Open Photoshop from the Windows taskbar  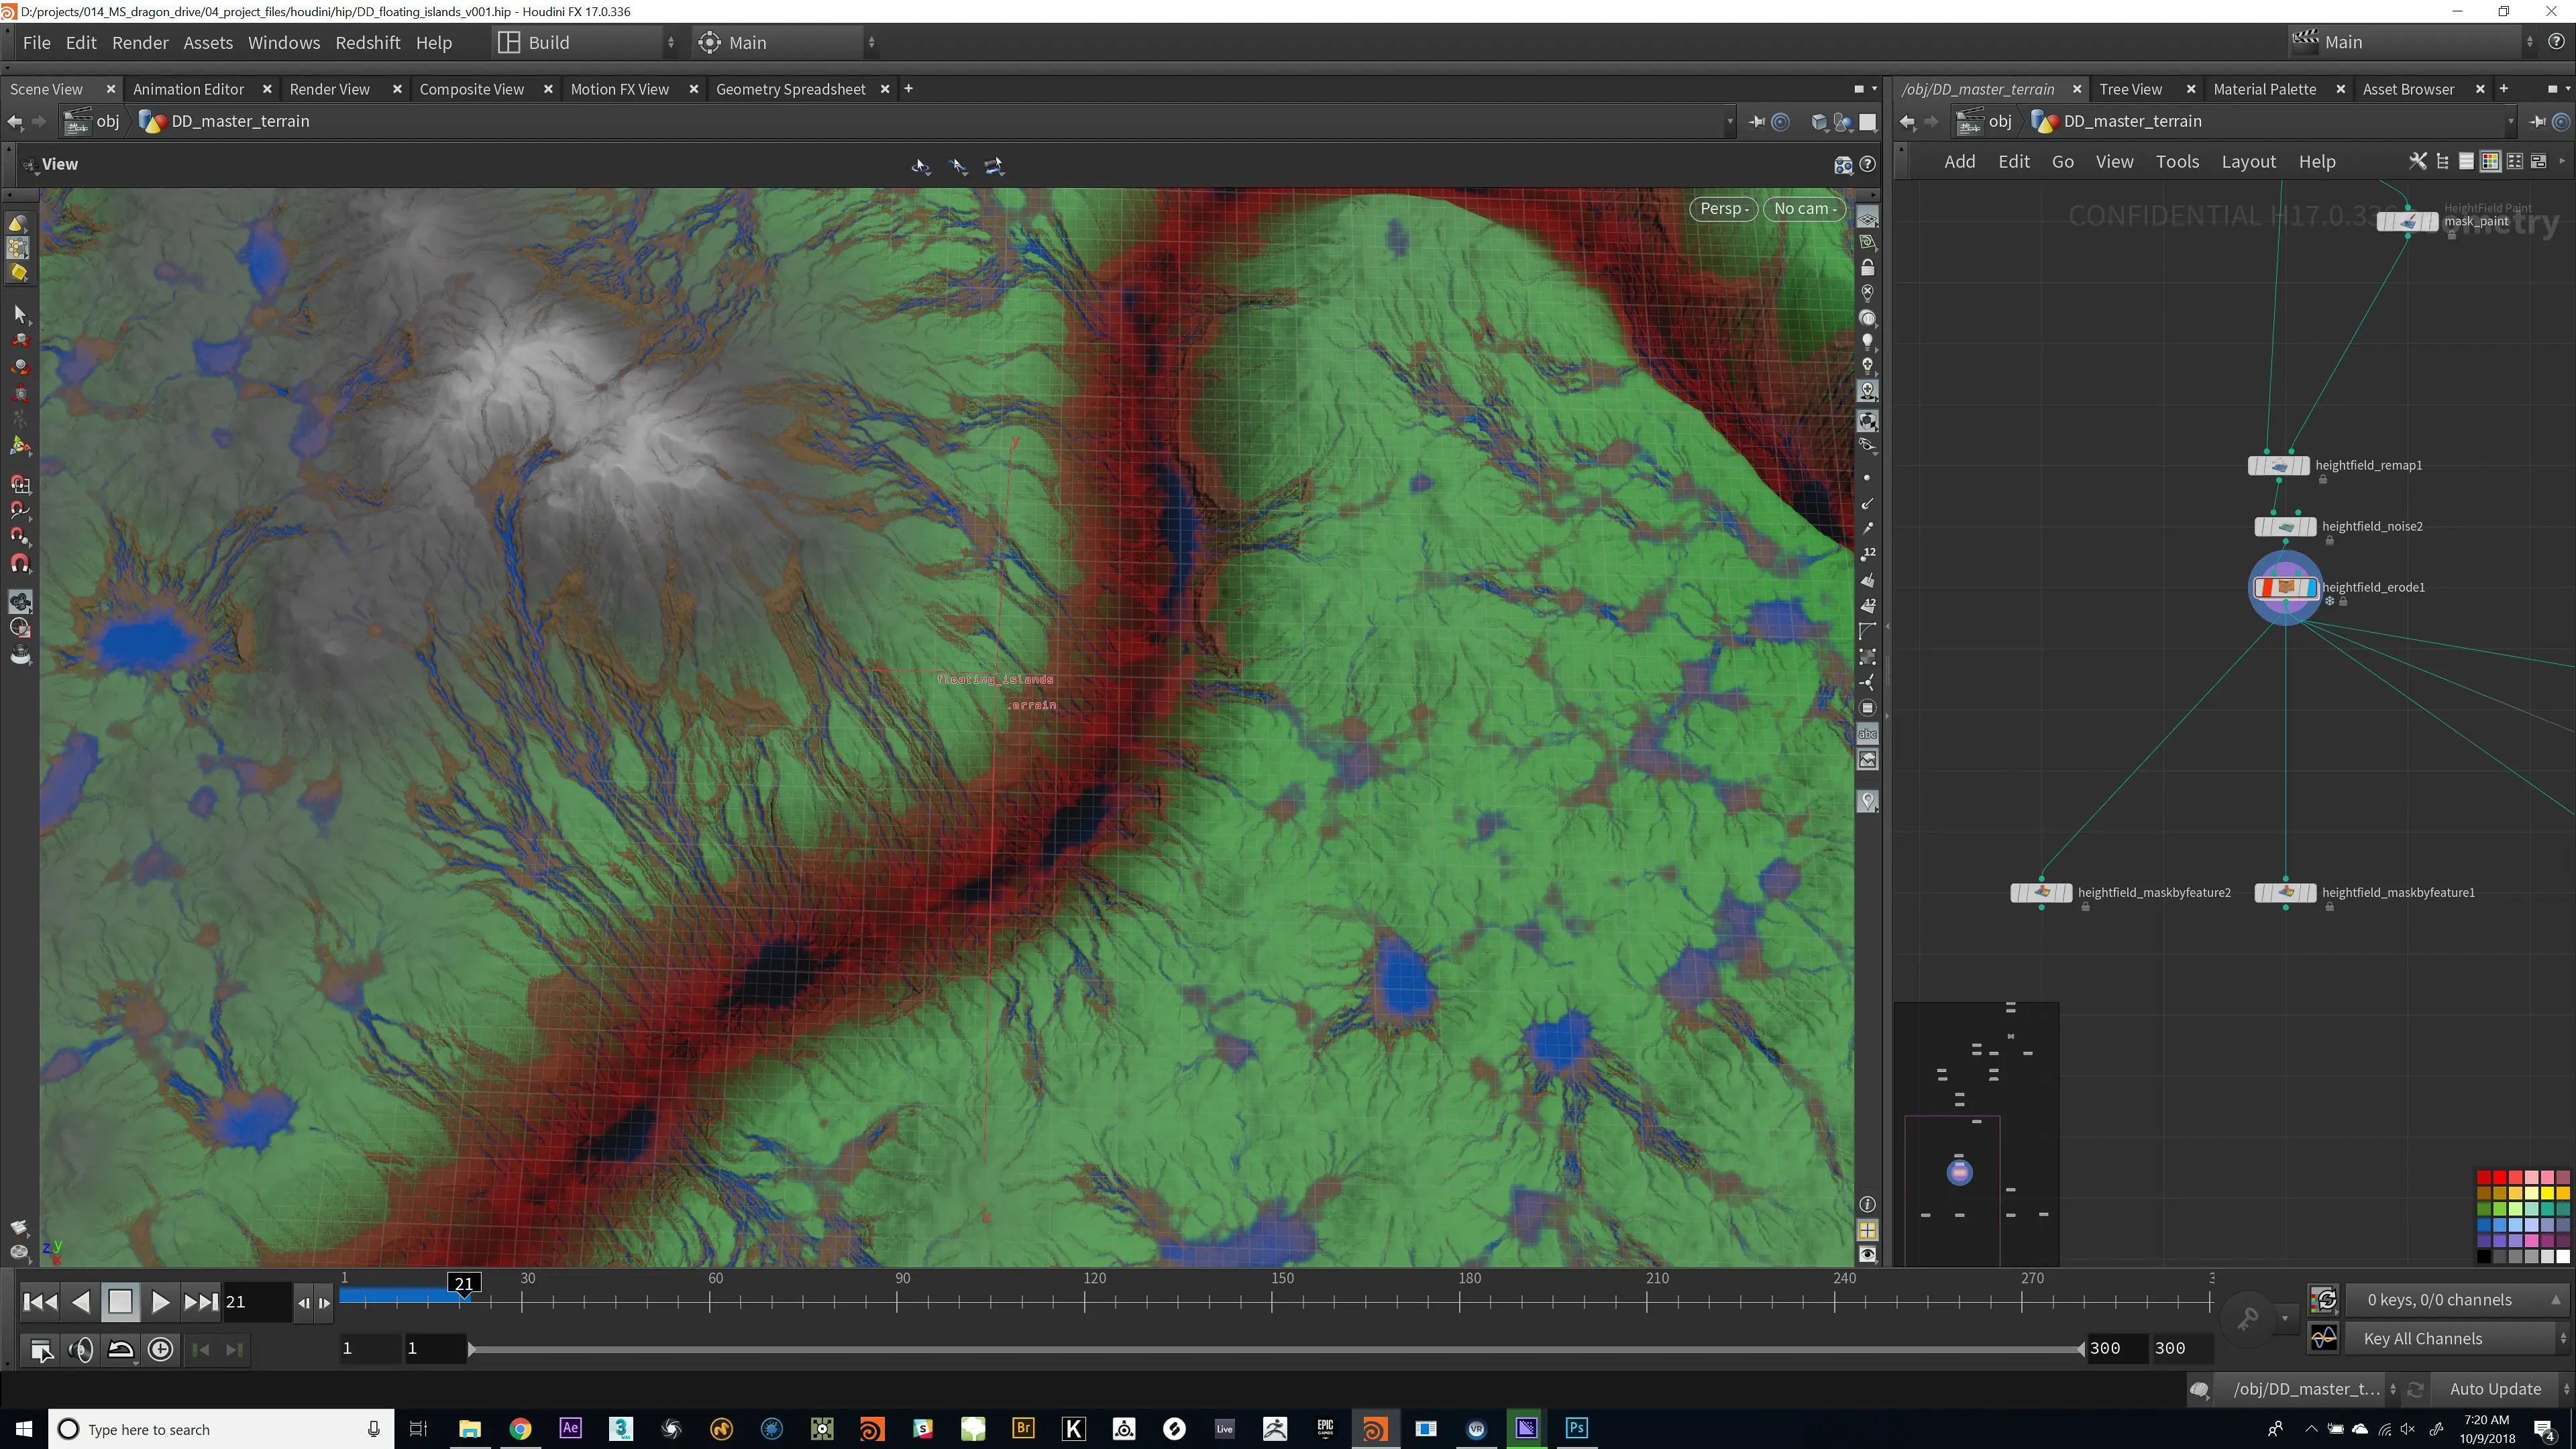1576,1428
